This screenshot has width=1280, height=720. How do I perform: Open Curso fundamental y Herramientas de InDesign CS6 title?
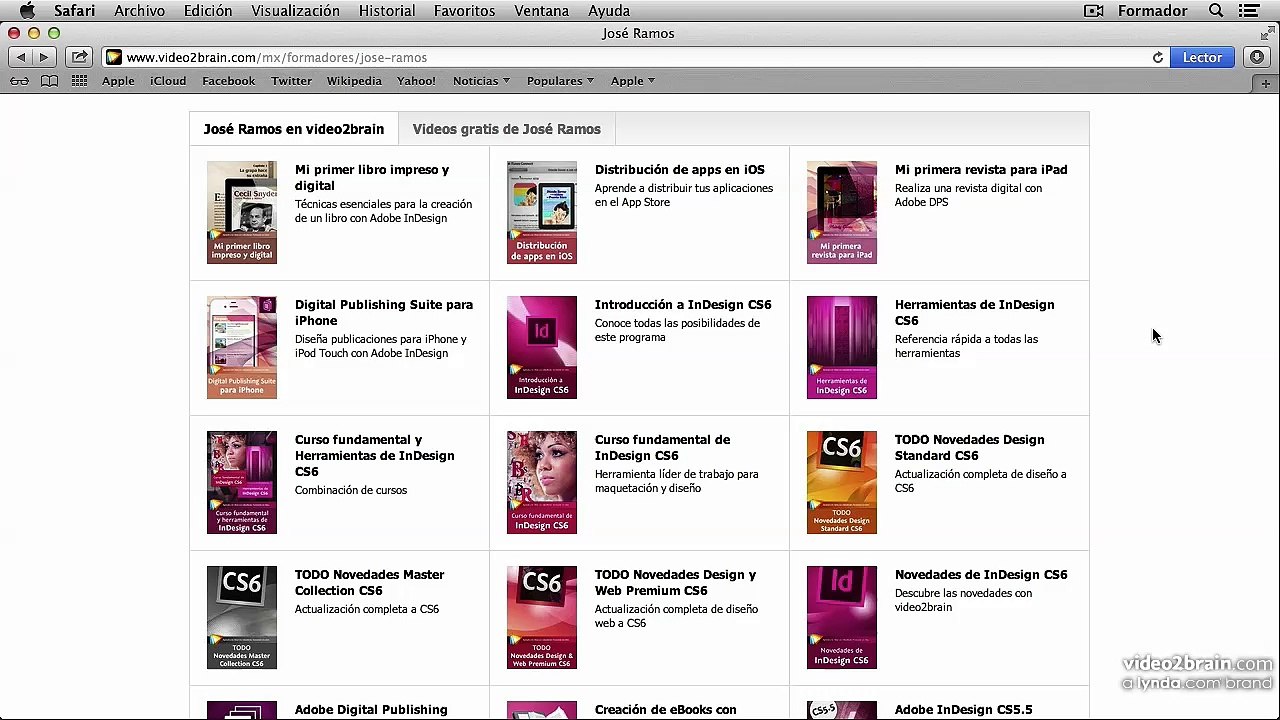pos(374,456)
